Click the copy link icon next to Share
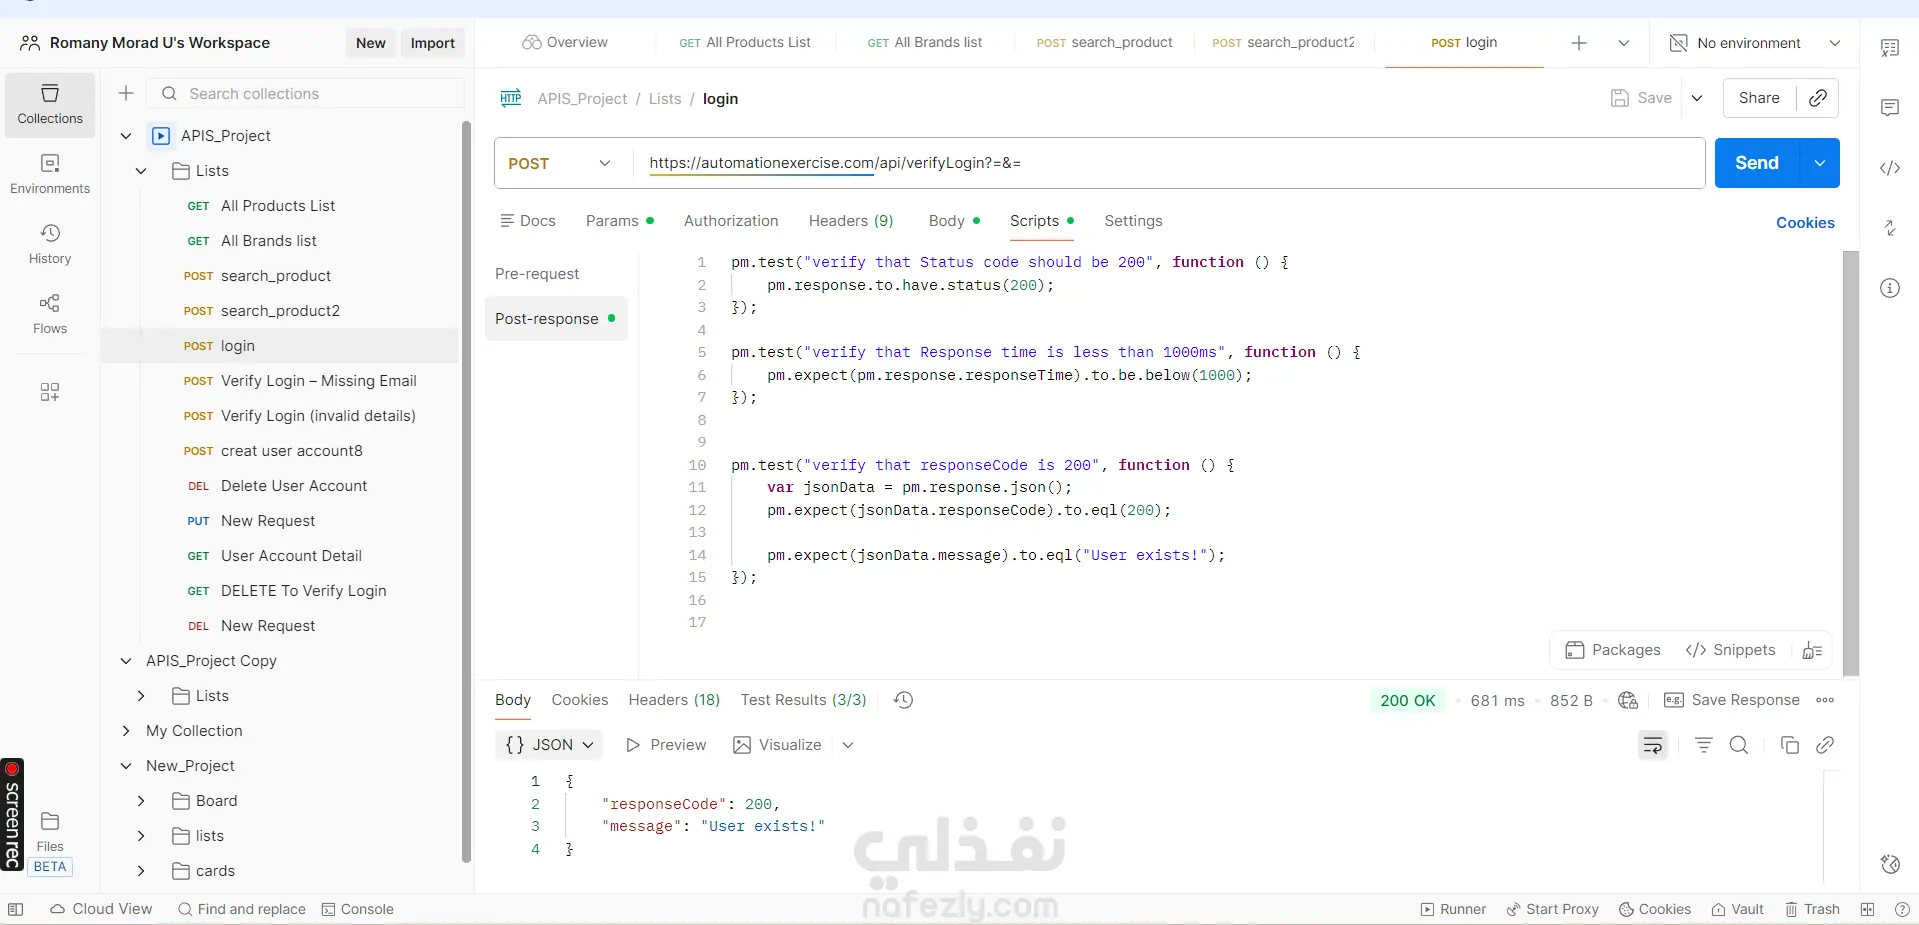This screenshot has height=925, width=1919. [1818, 98]
